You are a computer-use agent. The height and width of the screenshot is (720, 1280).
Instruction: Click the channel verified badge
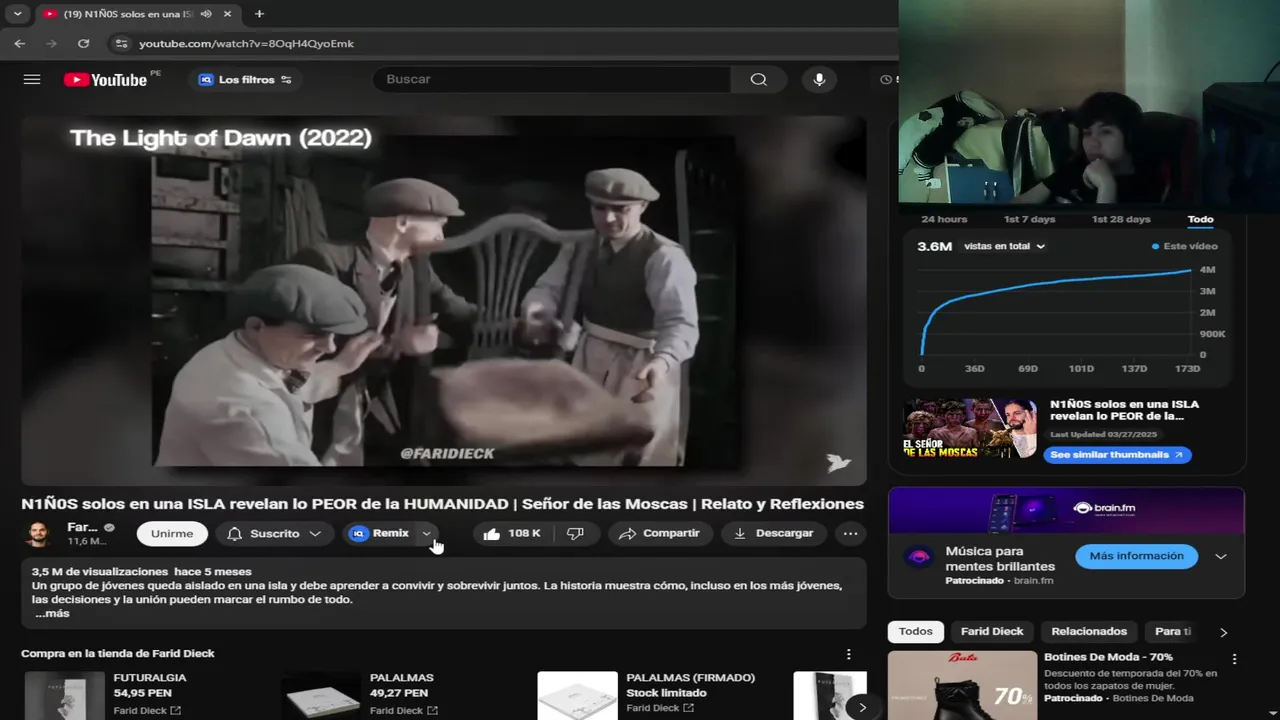109,527
